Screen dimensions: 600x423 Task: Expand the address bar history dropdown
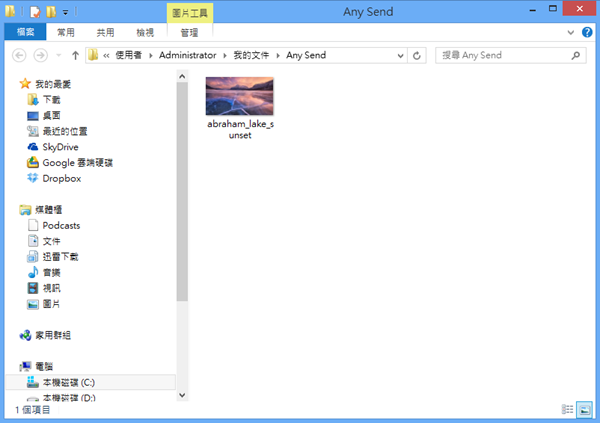point(400,56)
